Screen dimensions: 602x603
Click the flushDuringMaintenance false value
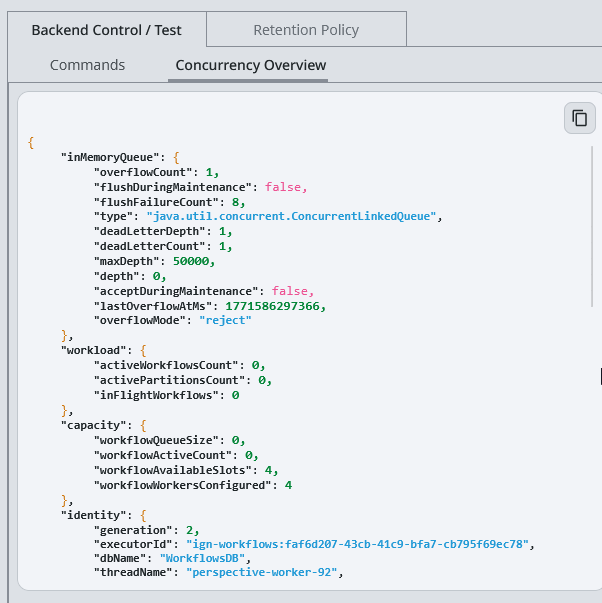[x=285, y=187]
